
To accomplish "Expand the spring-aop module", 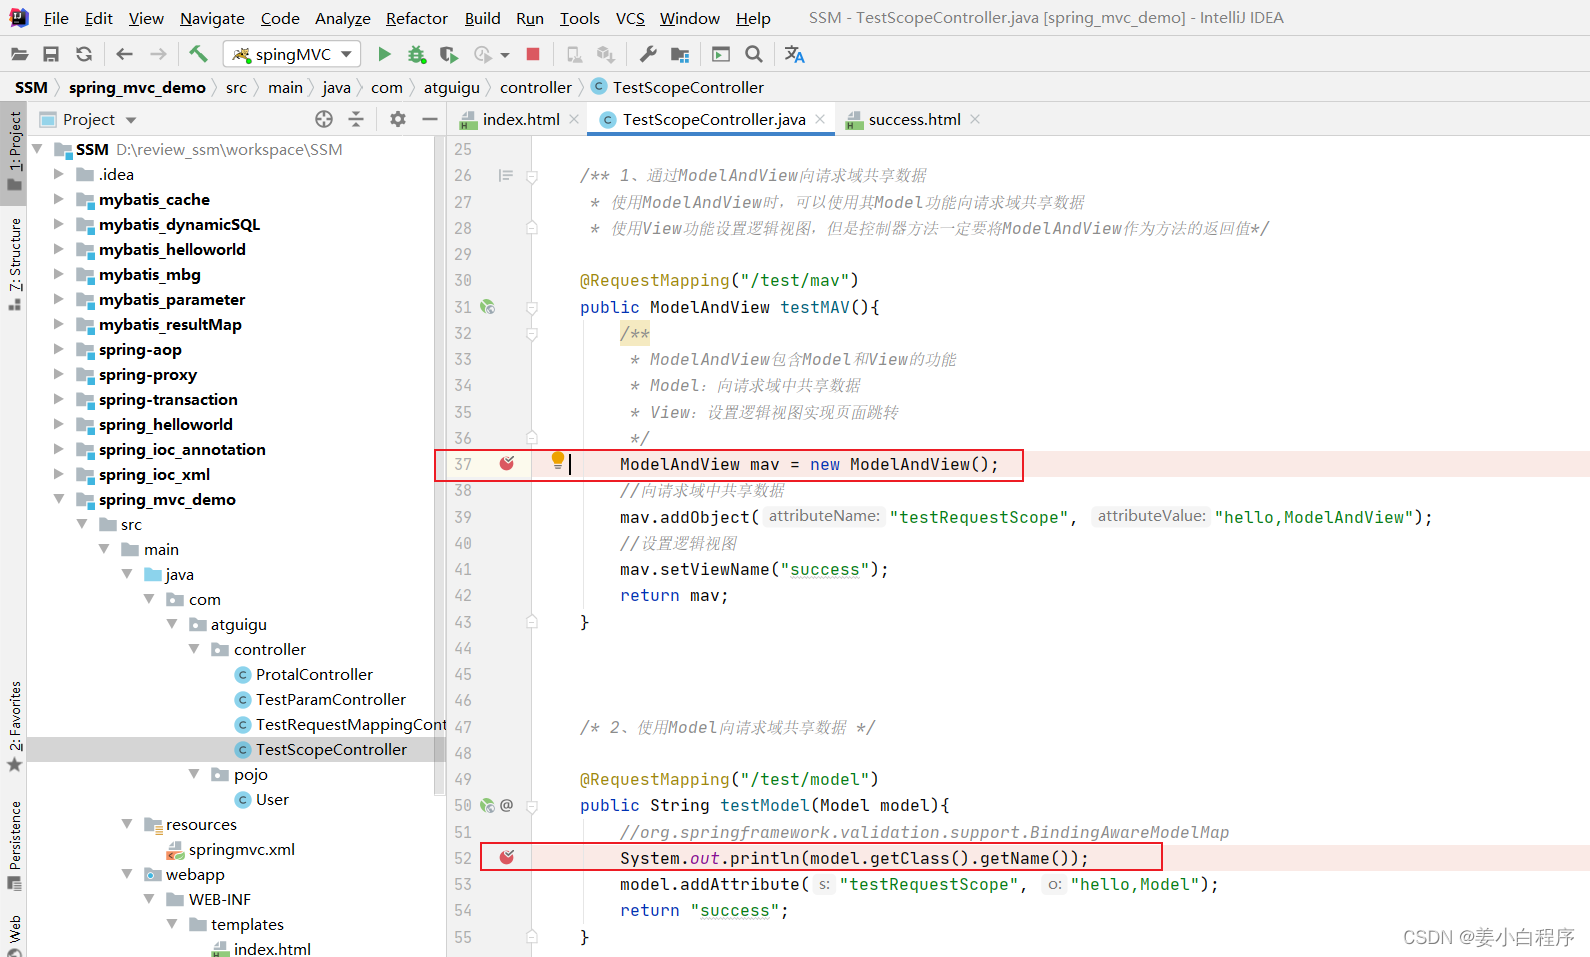I will point(59,349).
